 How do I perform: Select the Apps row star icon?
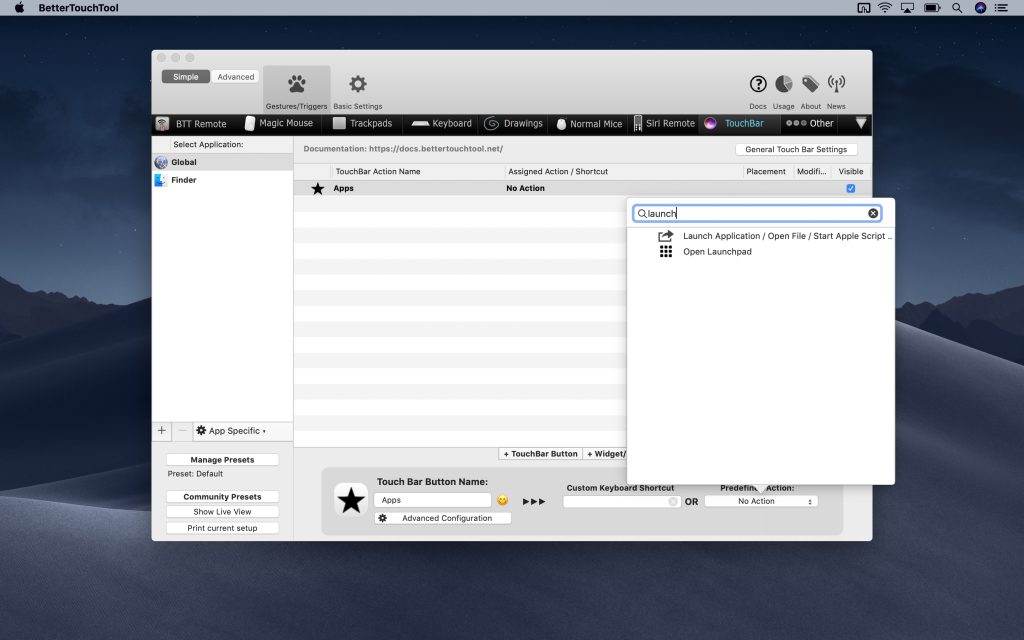[317, 188]
